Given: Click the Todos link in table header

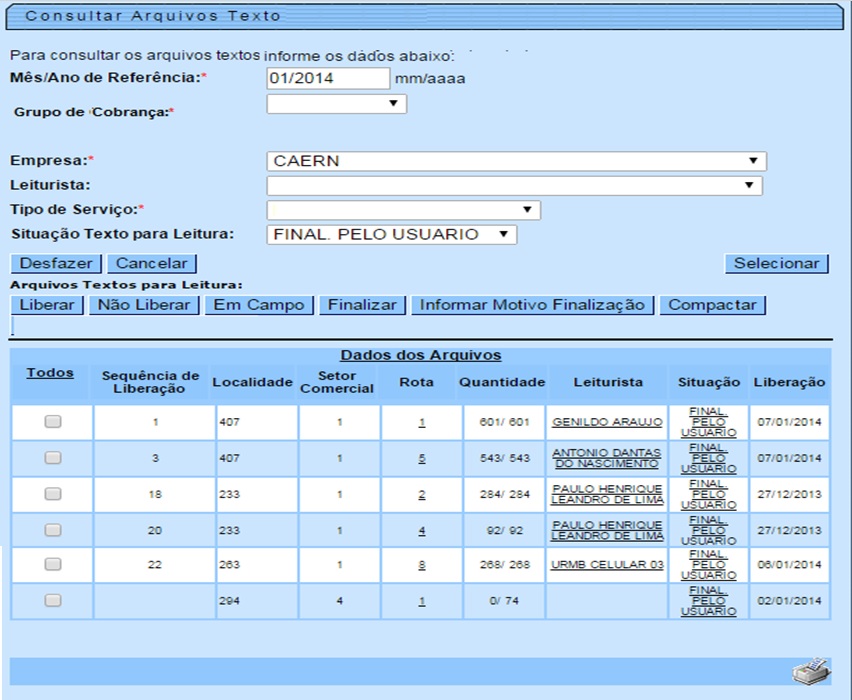Looking at the screenshot, I should (x=50, y=372).
